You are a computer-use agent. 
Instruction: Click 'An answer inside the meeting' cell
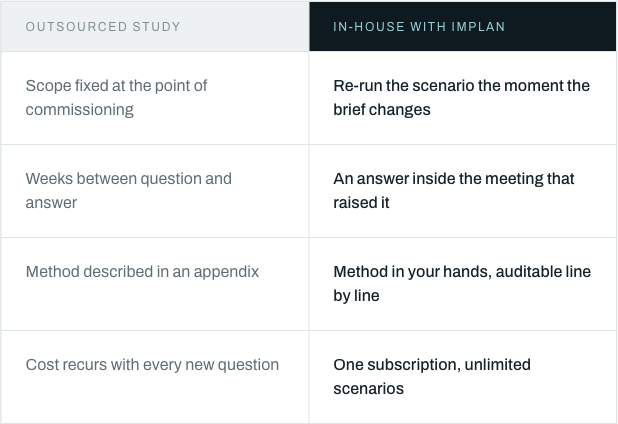(462, 191)
